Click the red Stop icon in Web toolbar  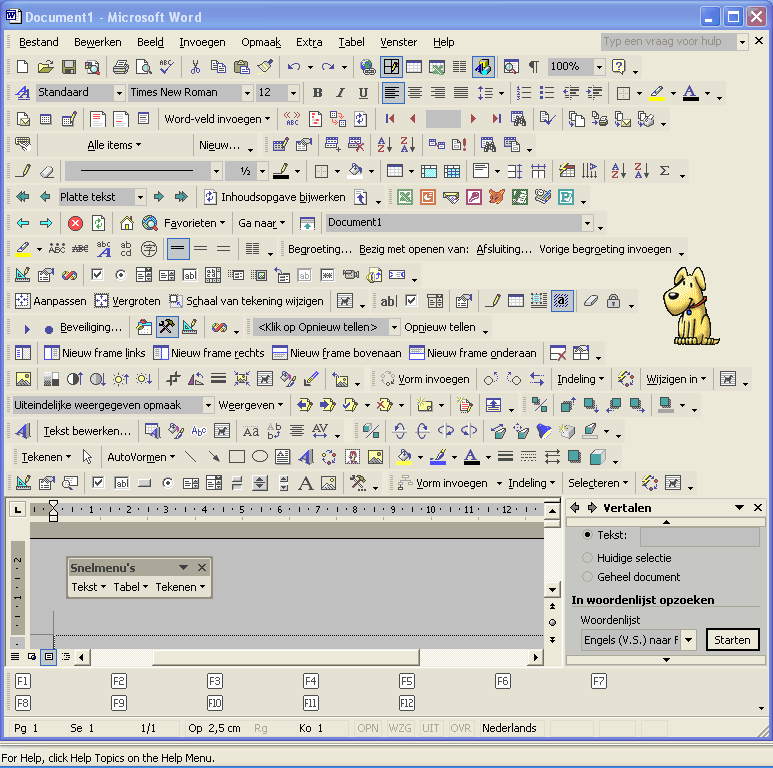[x=75, y=223]
